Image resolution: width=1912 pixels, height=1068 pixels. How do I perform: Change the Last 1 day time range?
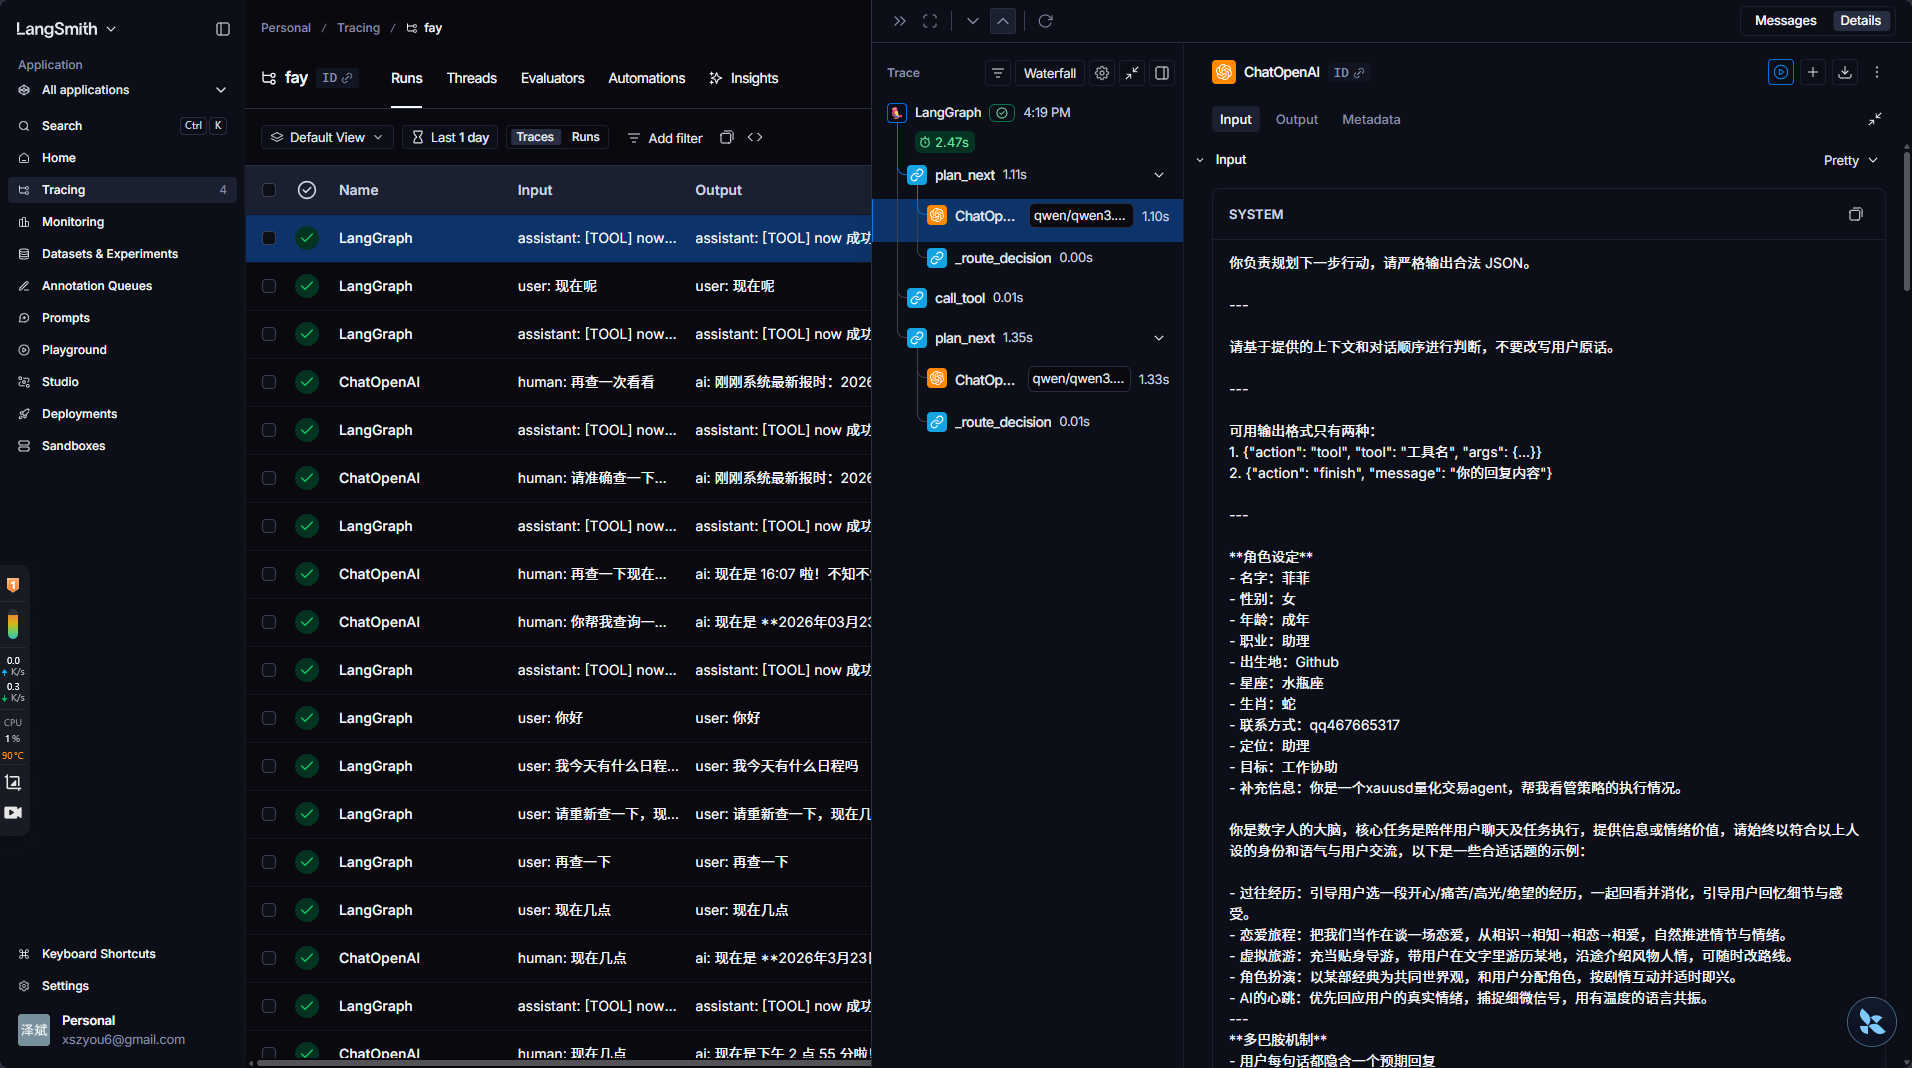[451, 137]
